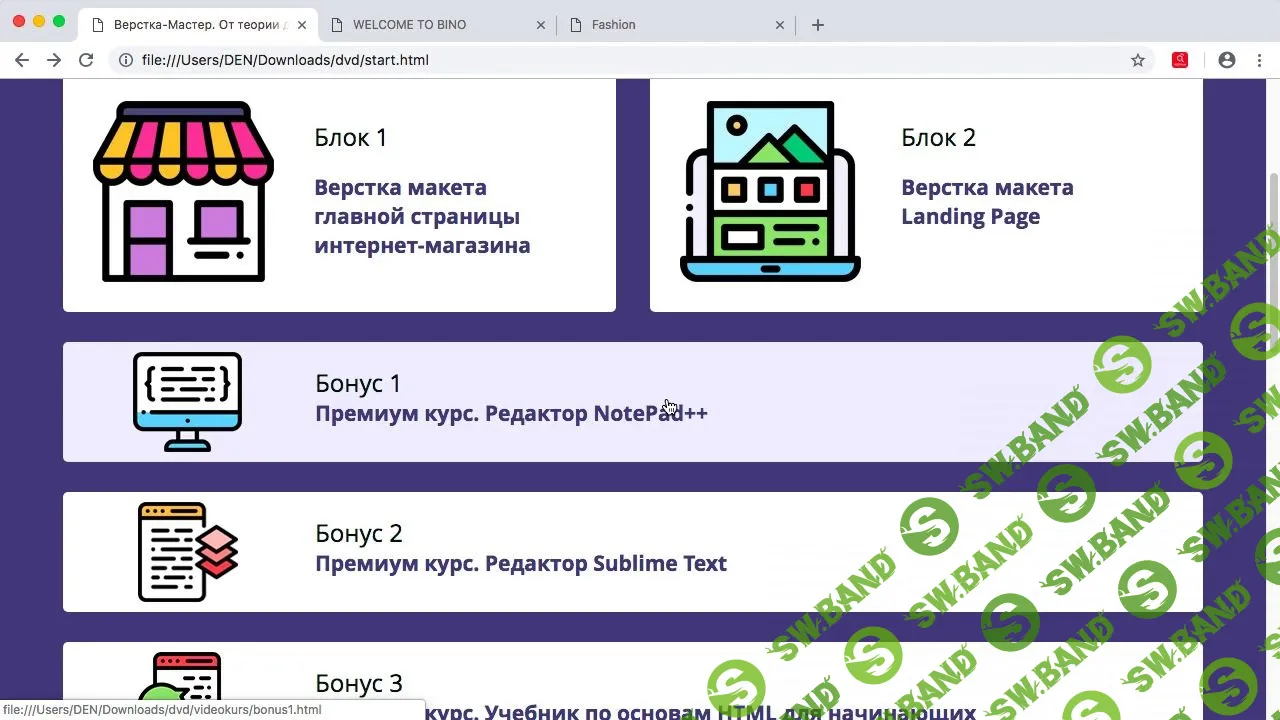Click the laptop icon next to Блок 2
The width and height of the screenshot is (1280, 720).
[770, 190]
